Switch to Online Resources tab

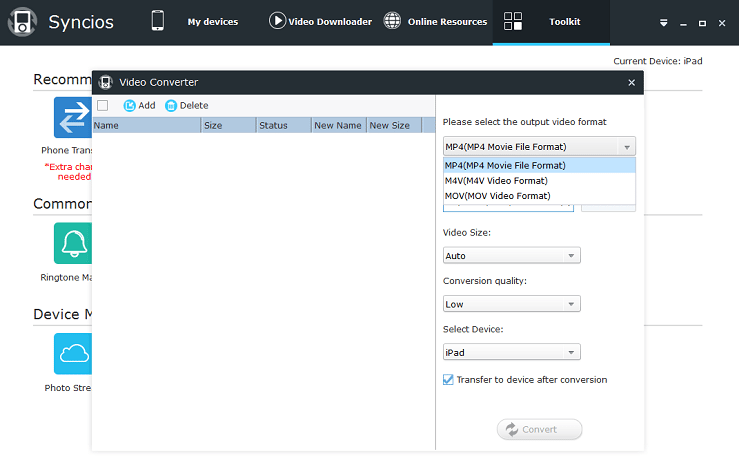[447, 22]
